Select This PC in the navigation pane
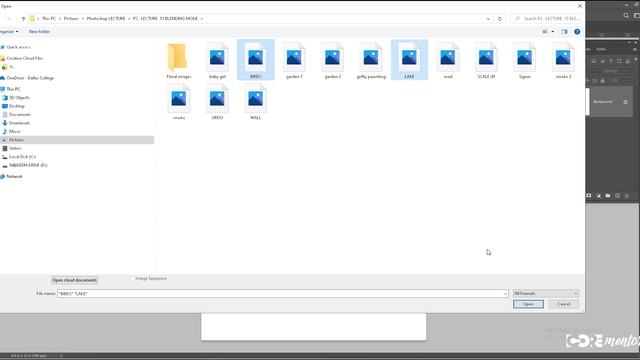This screenshot has height=360, width=640. tap(13, 89)
